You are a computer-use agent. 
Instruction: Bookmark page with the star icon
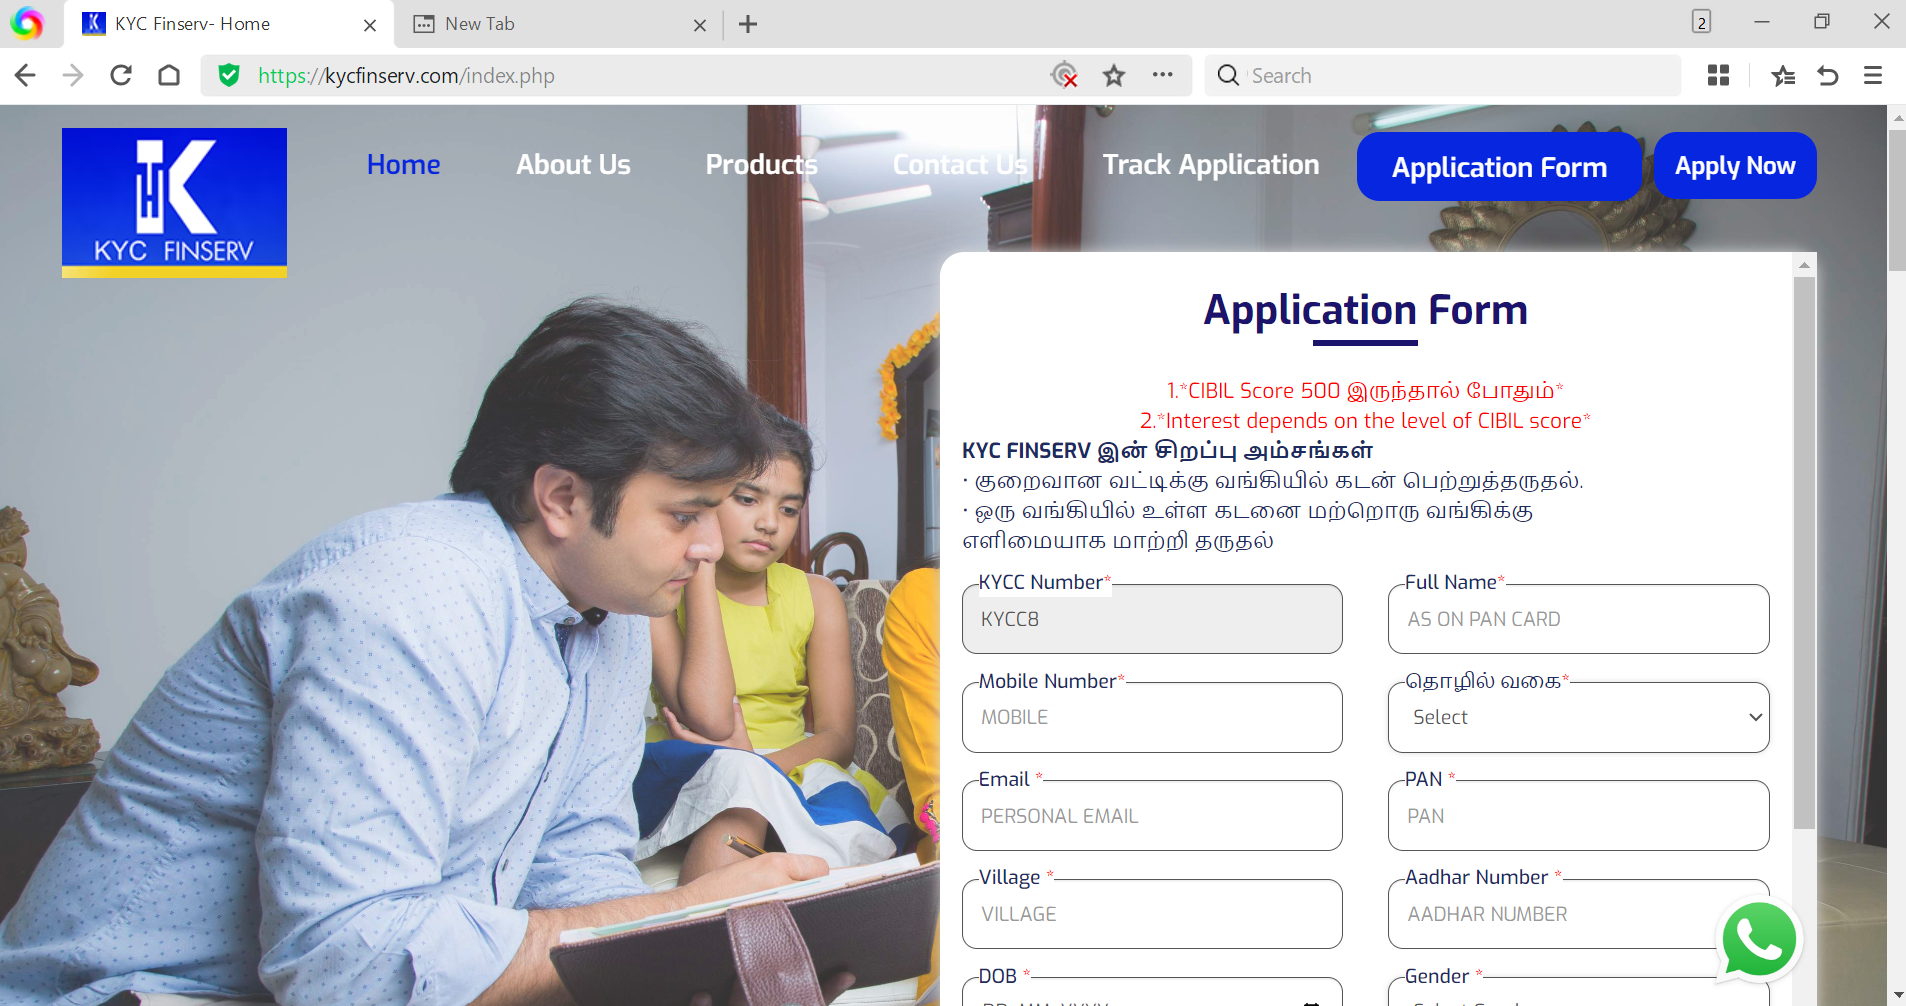tap(1113, 76)
